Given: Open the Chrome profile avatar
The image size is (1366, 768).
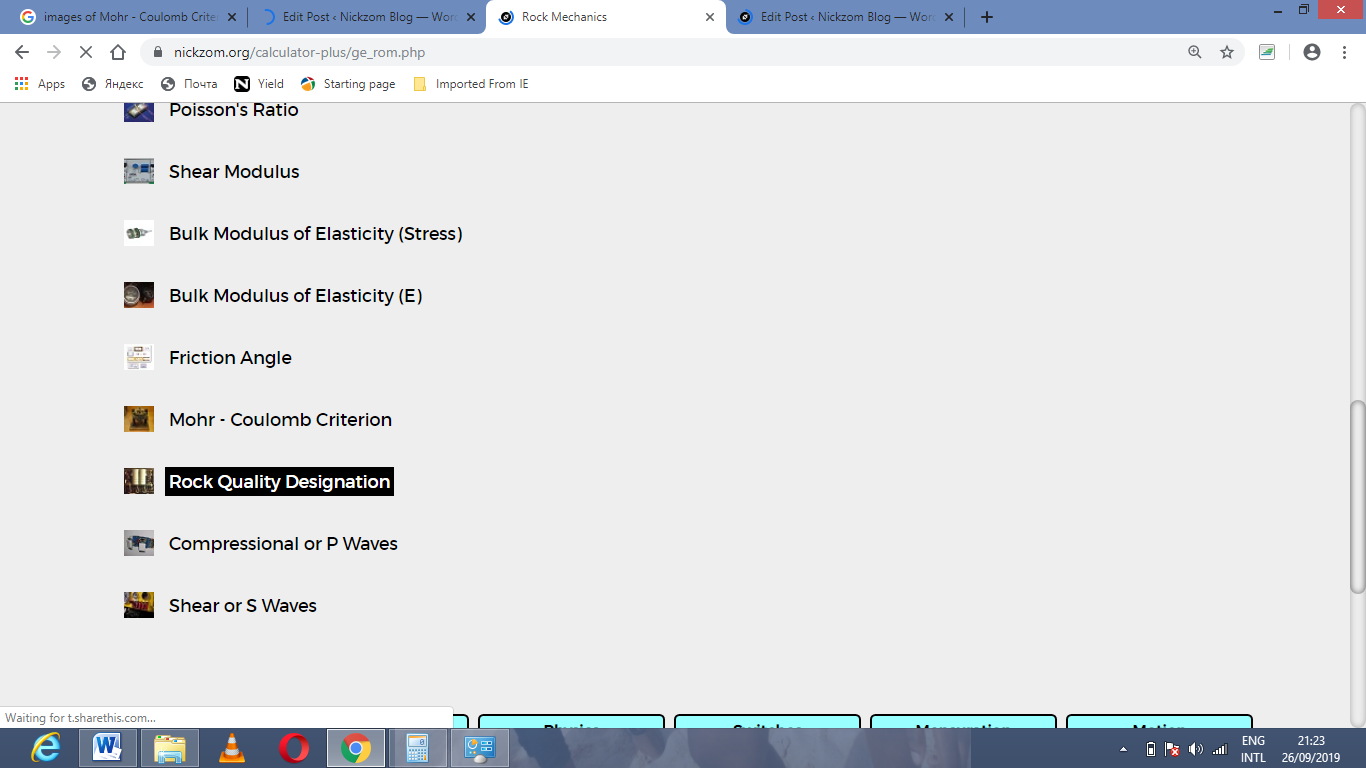Looking at the screenshot, I should coord(1312,52).
